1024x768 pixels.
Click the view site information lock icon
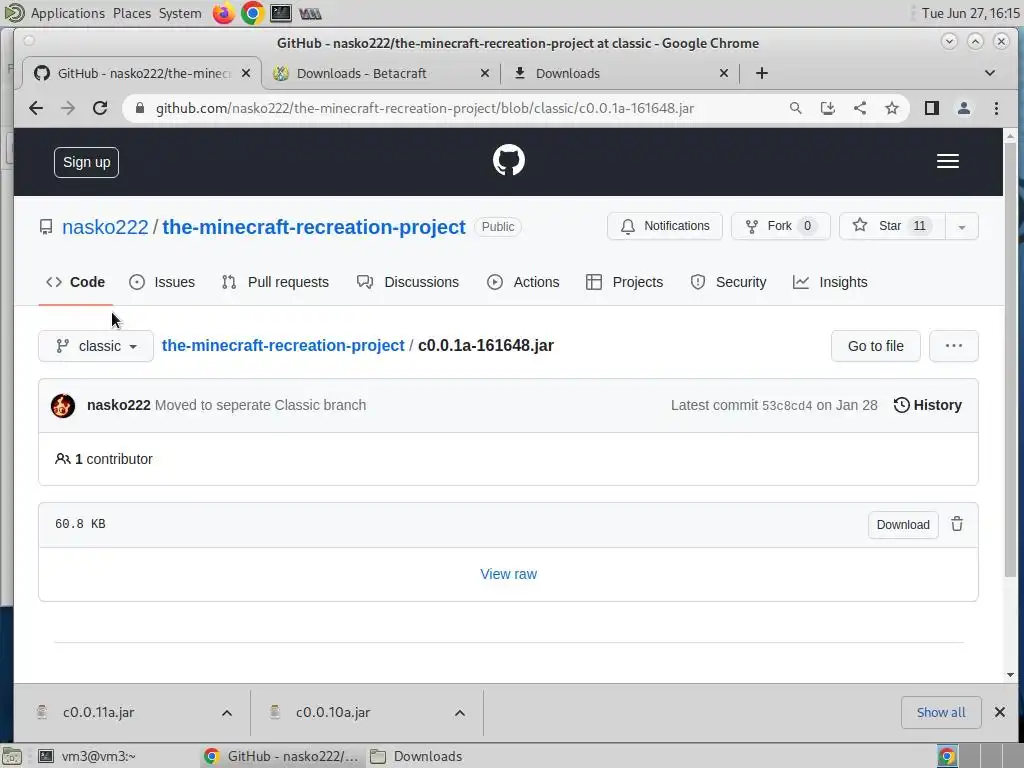point(139,108)
